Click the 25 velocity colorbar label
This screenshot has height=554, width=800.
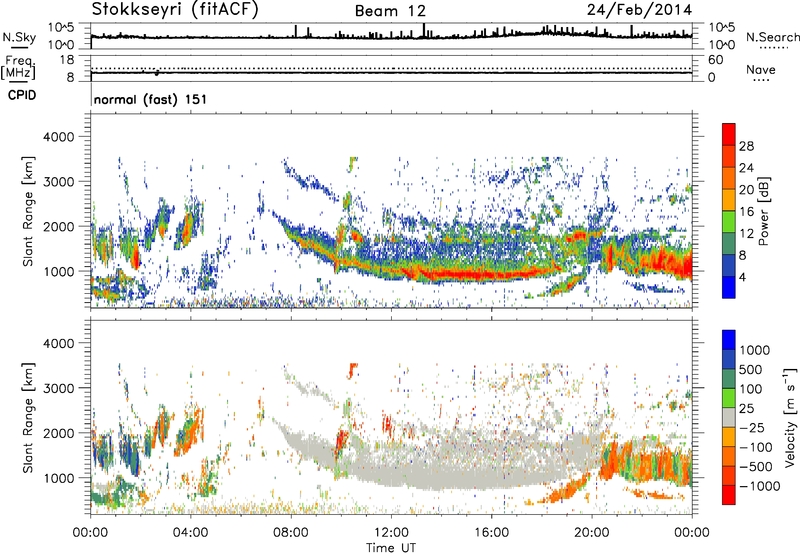(x=747, y=409)
